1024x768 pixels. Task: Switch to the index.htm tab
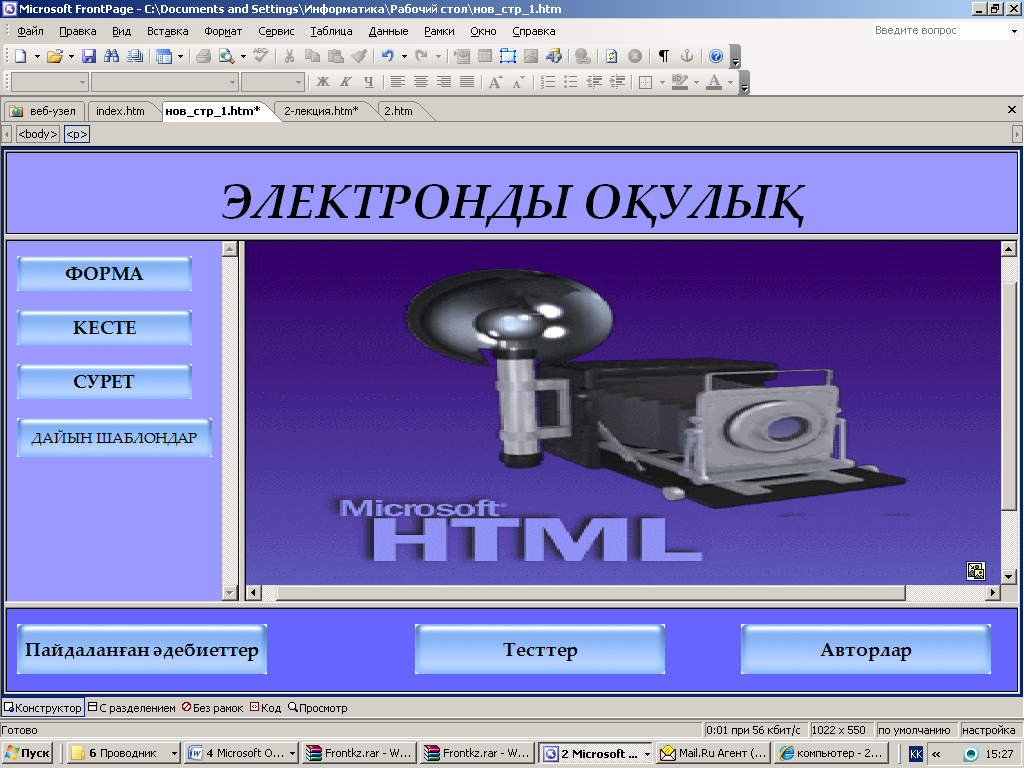coord(120,111)
